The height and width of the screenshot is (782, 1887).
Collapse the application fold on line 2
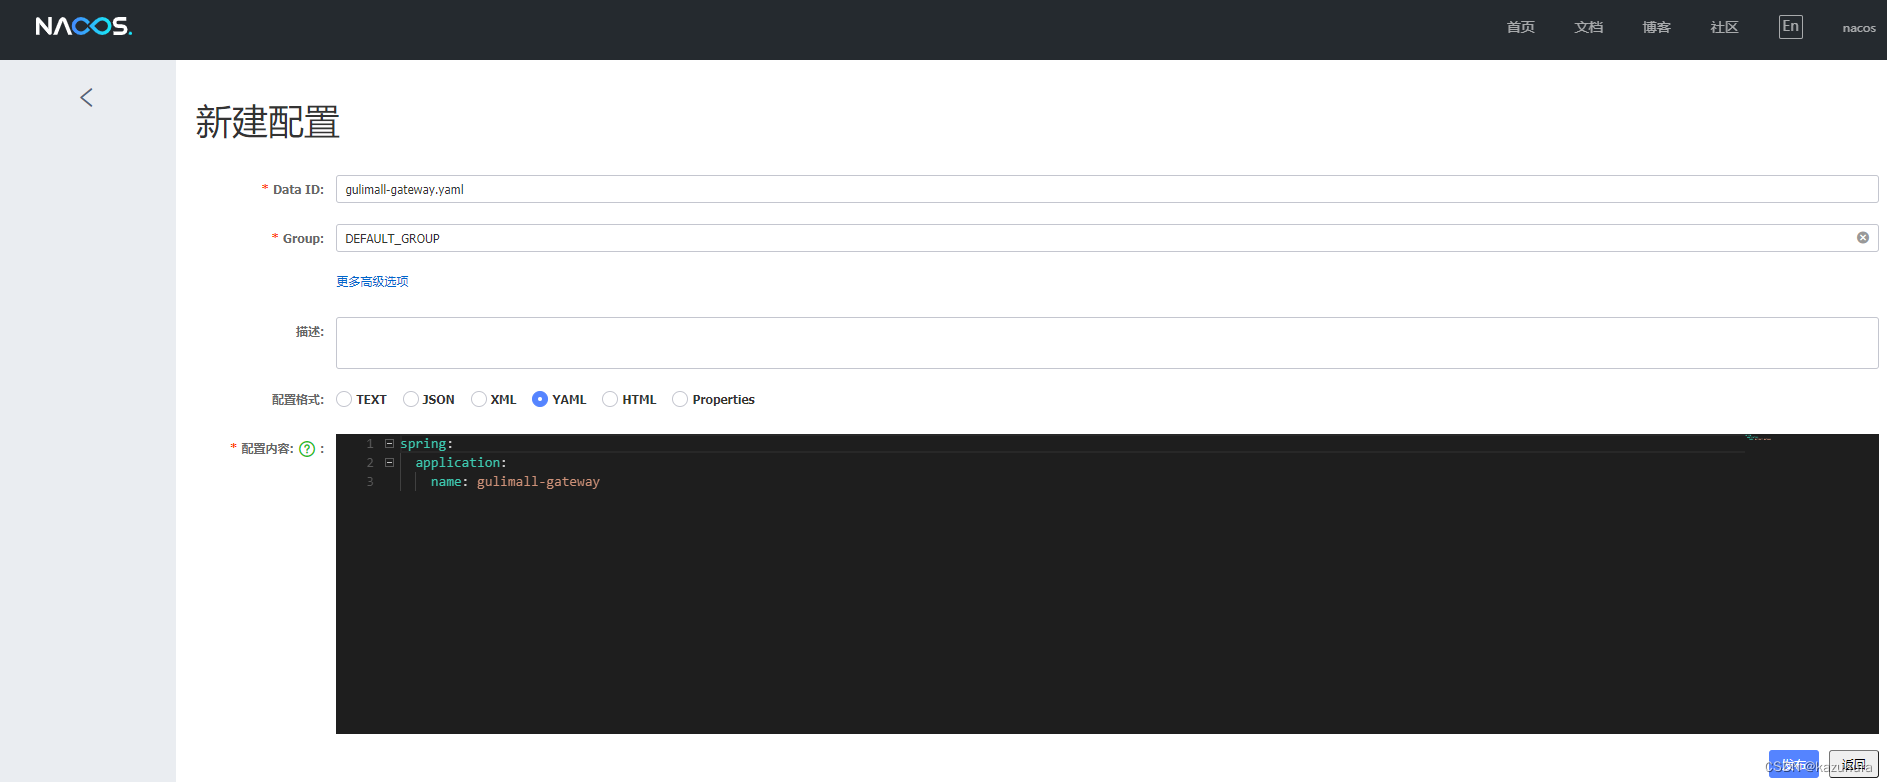389,463
